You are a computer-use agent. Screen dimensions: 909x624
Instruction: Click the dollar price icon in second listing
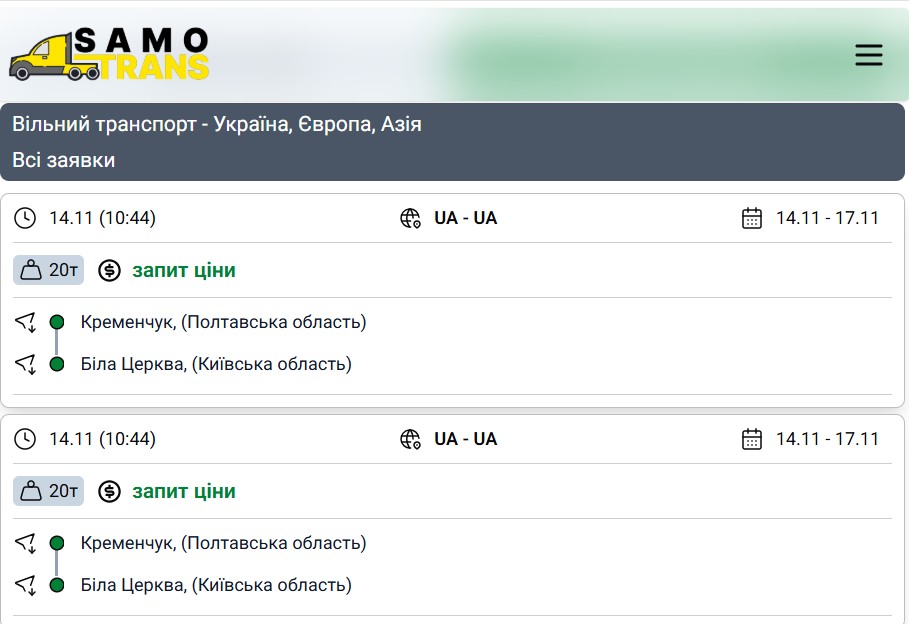(x=109, y=491)
